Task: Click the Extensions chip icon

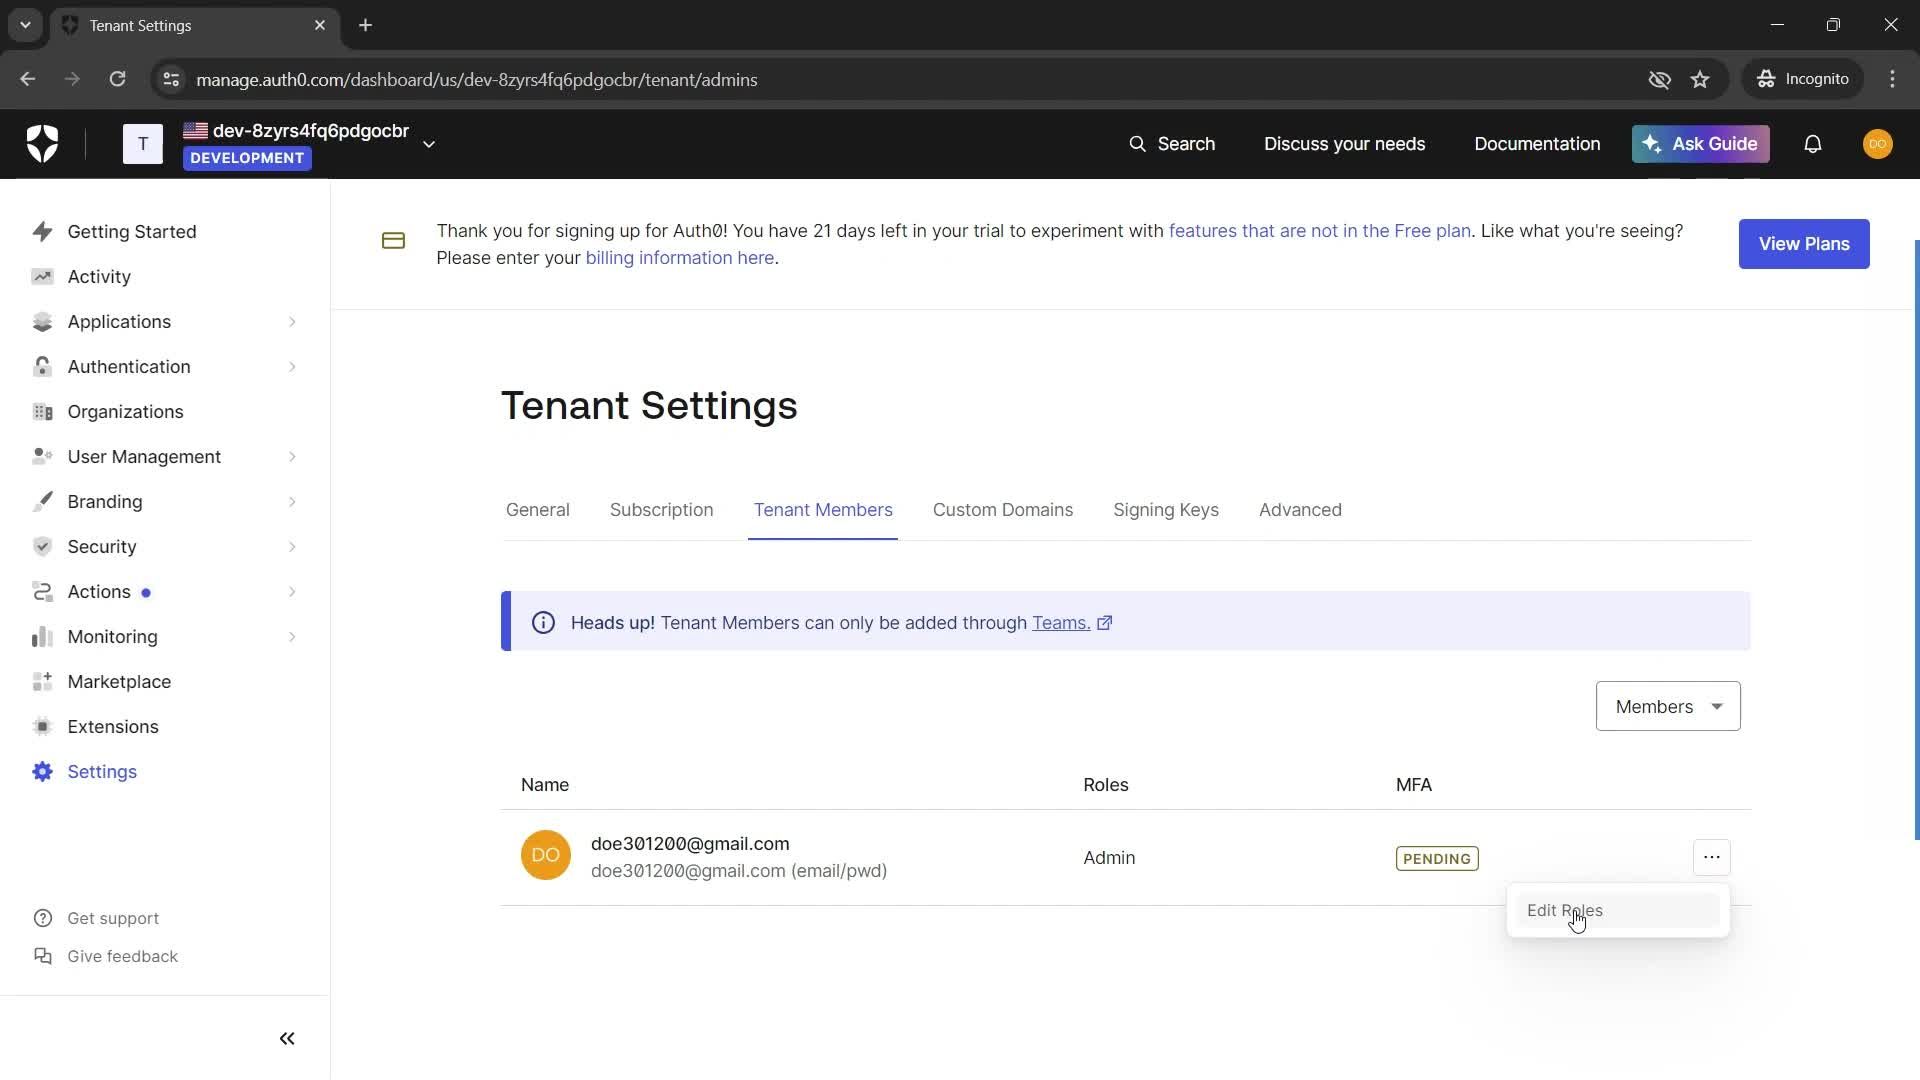Action: tap(42, 726)
